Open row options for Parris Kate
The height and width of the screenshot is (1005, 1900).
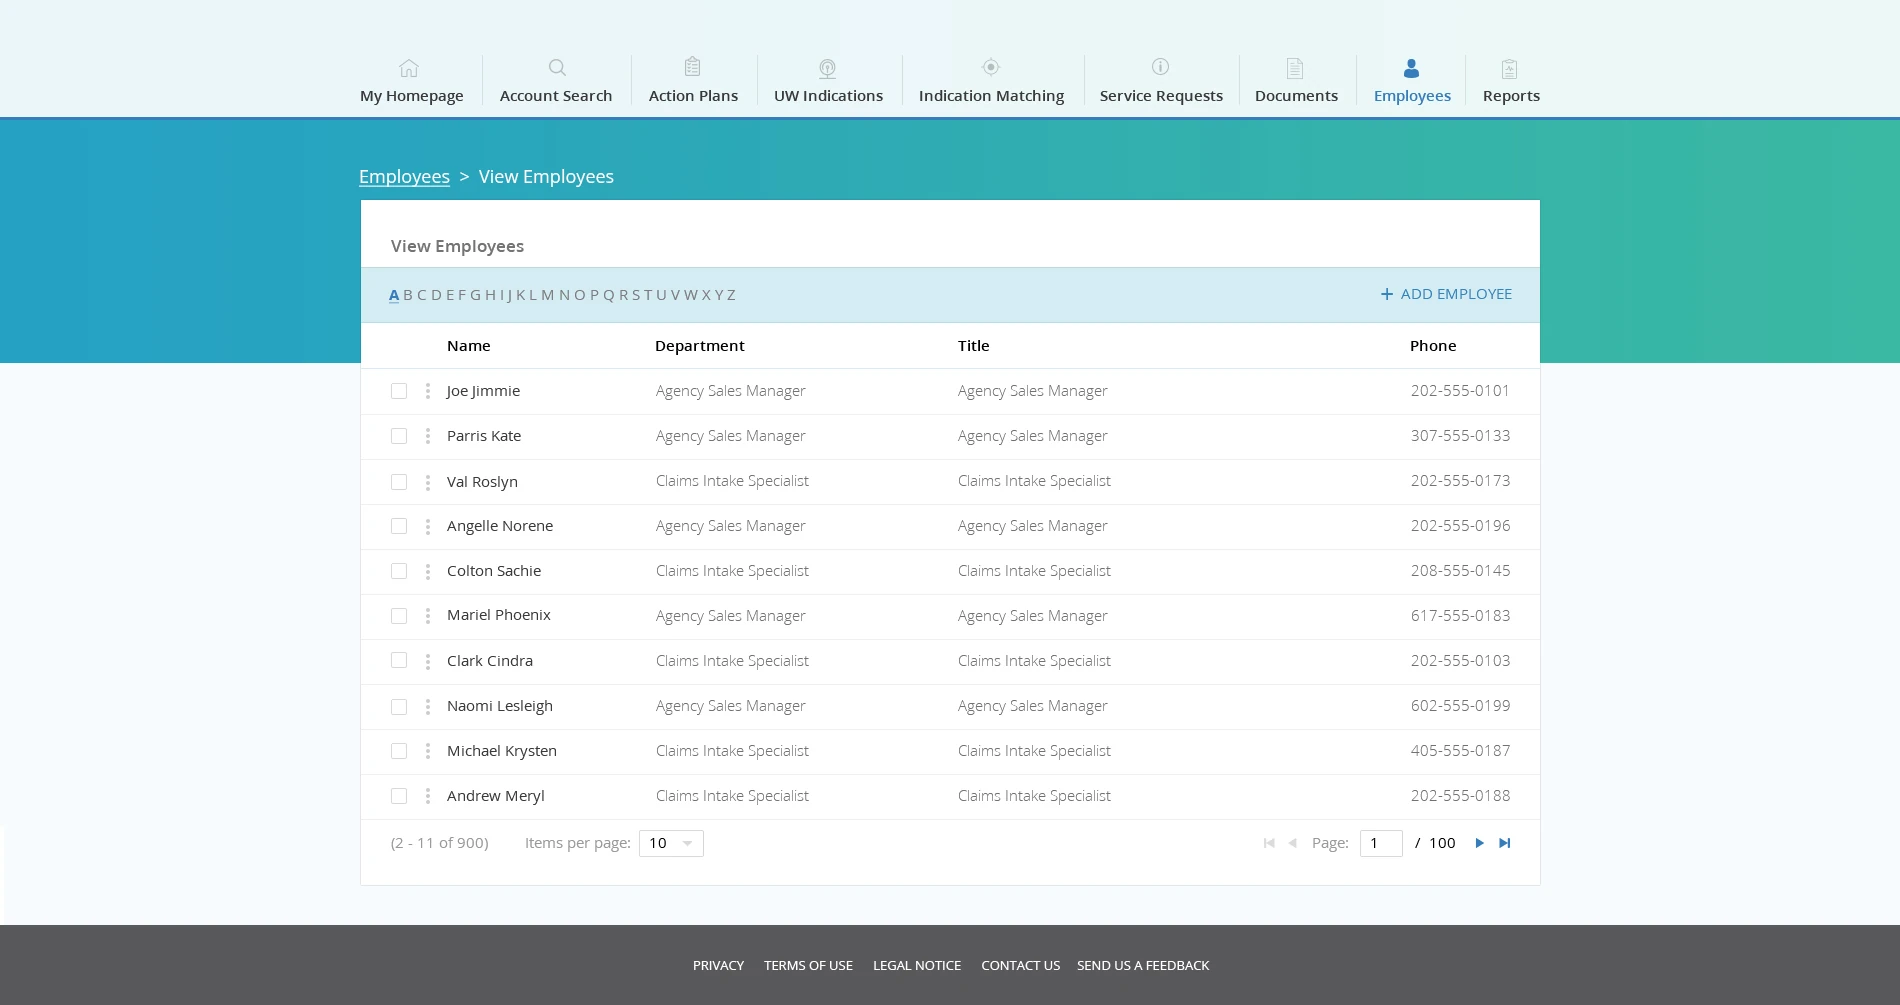(x=428, y=436)
